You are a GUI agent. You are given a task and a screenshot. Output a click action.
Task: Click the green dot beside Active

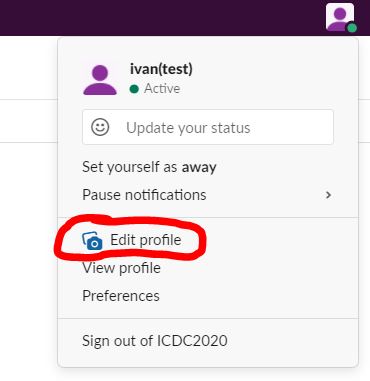(134, 89)
